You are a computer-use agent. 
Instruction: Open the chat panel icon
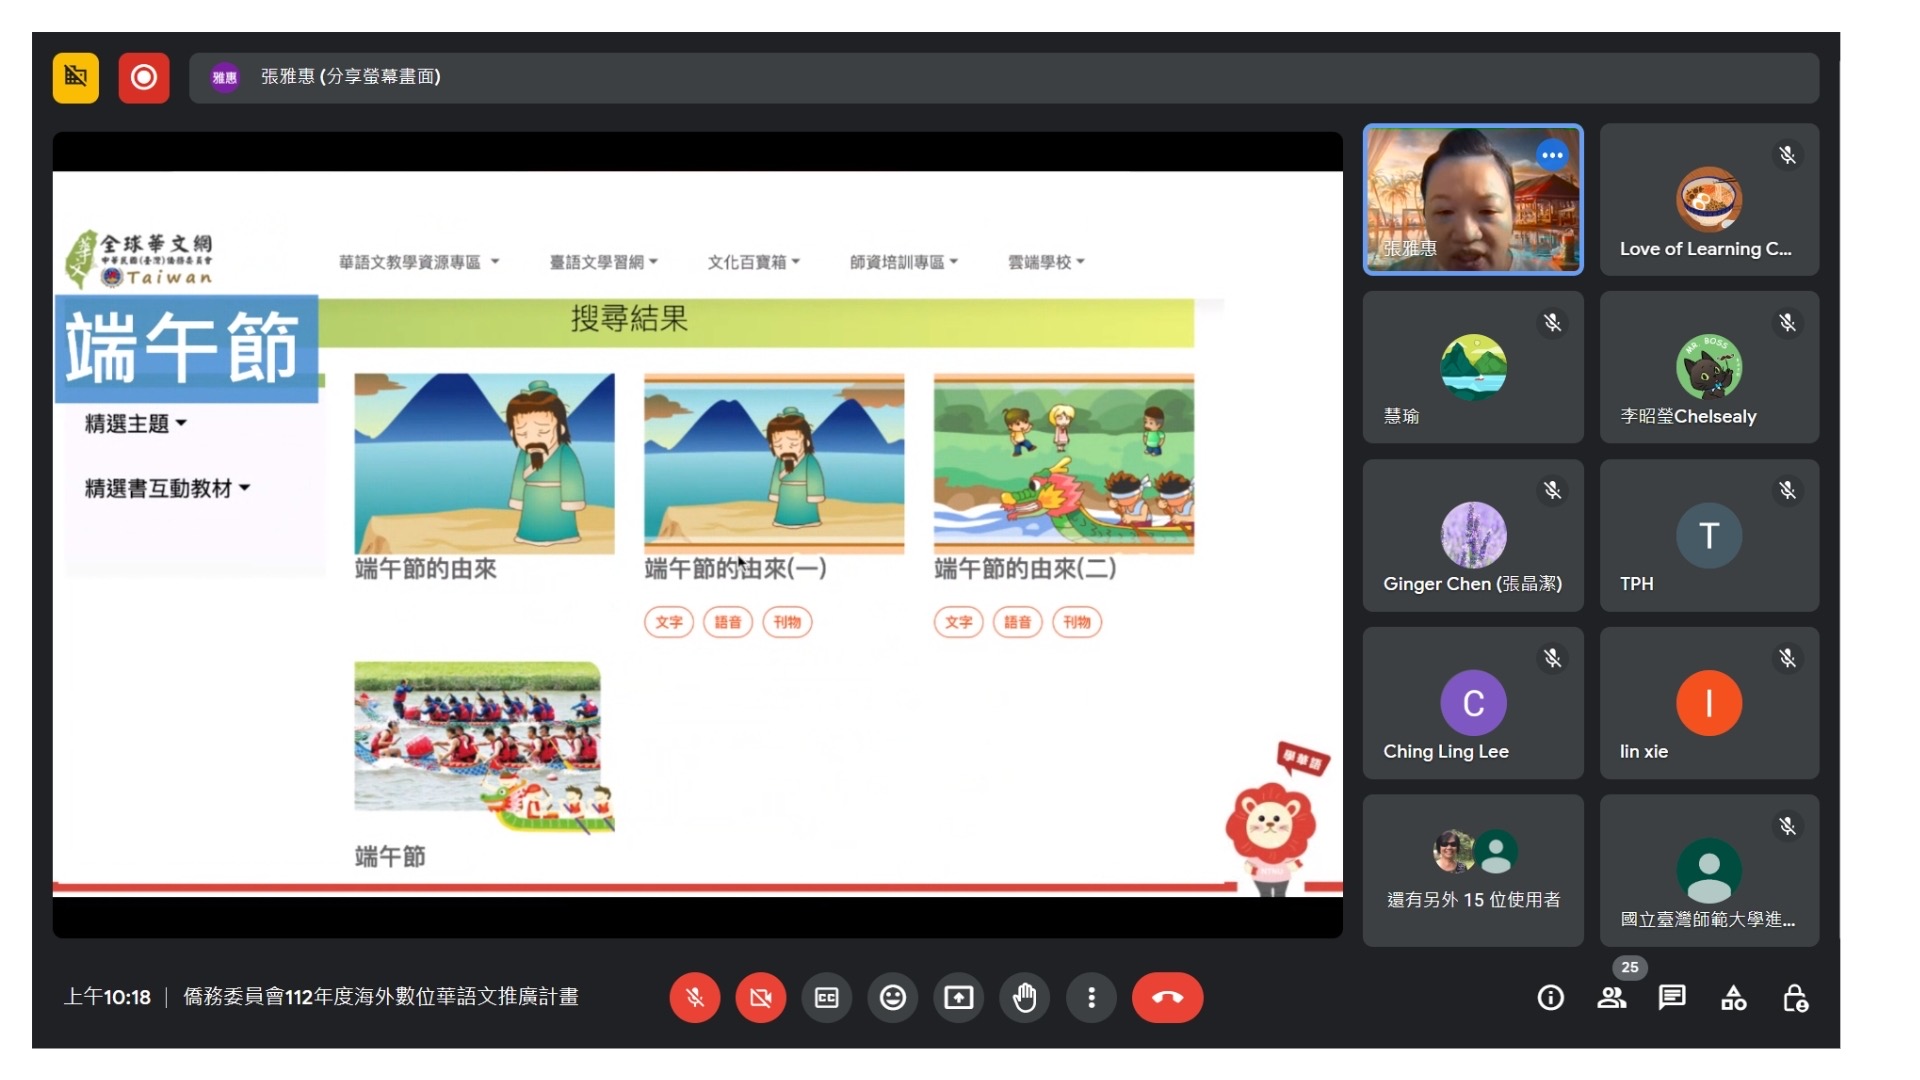[1672, 997]
